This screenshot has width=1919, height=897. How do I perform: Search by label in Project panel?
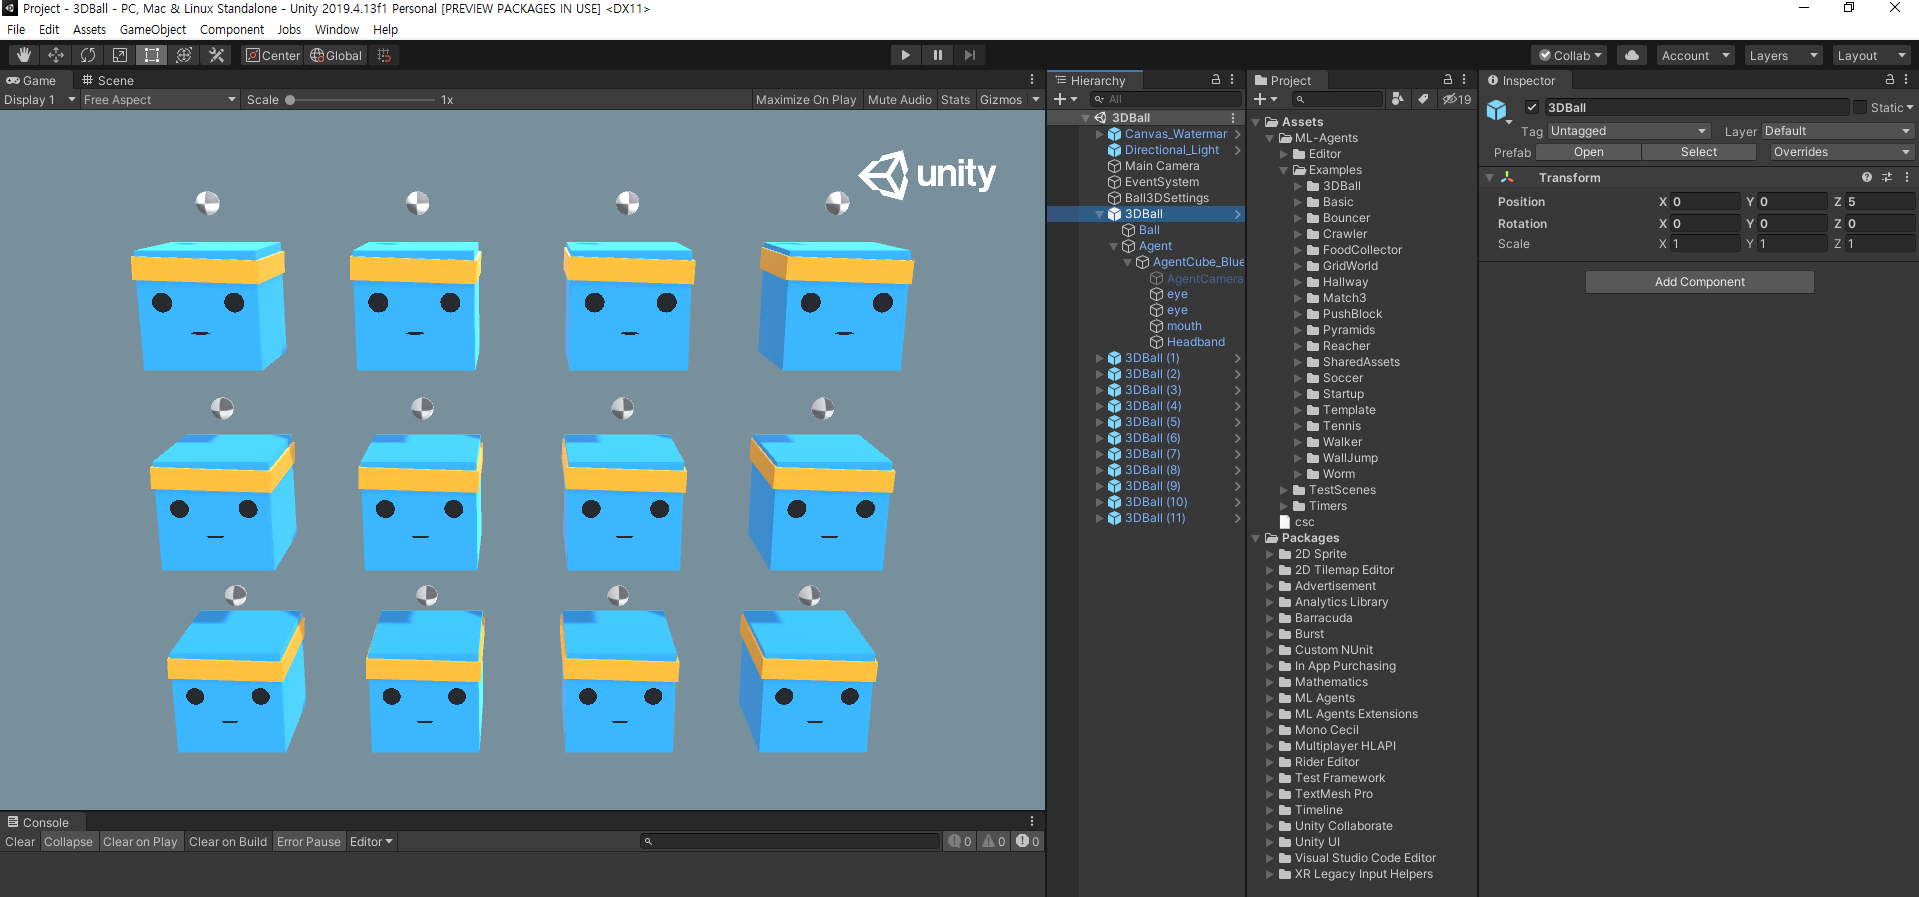click(1422, 99)
